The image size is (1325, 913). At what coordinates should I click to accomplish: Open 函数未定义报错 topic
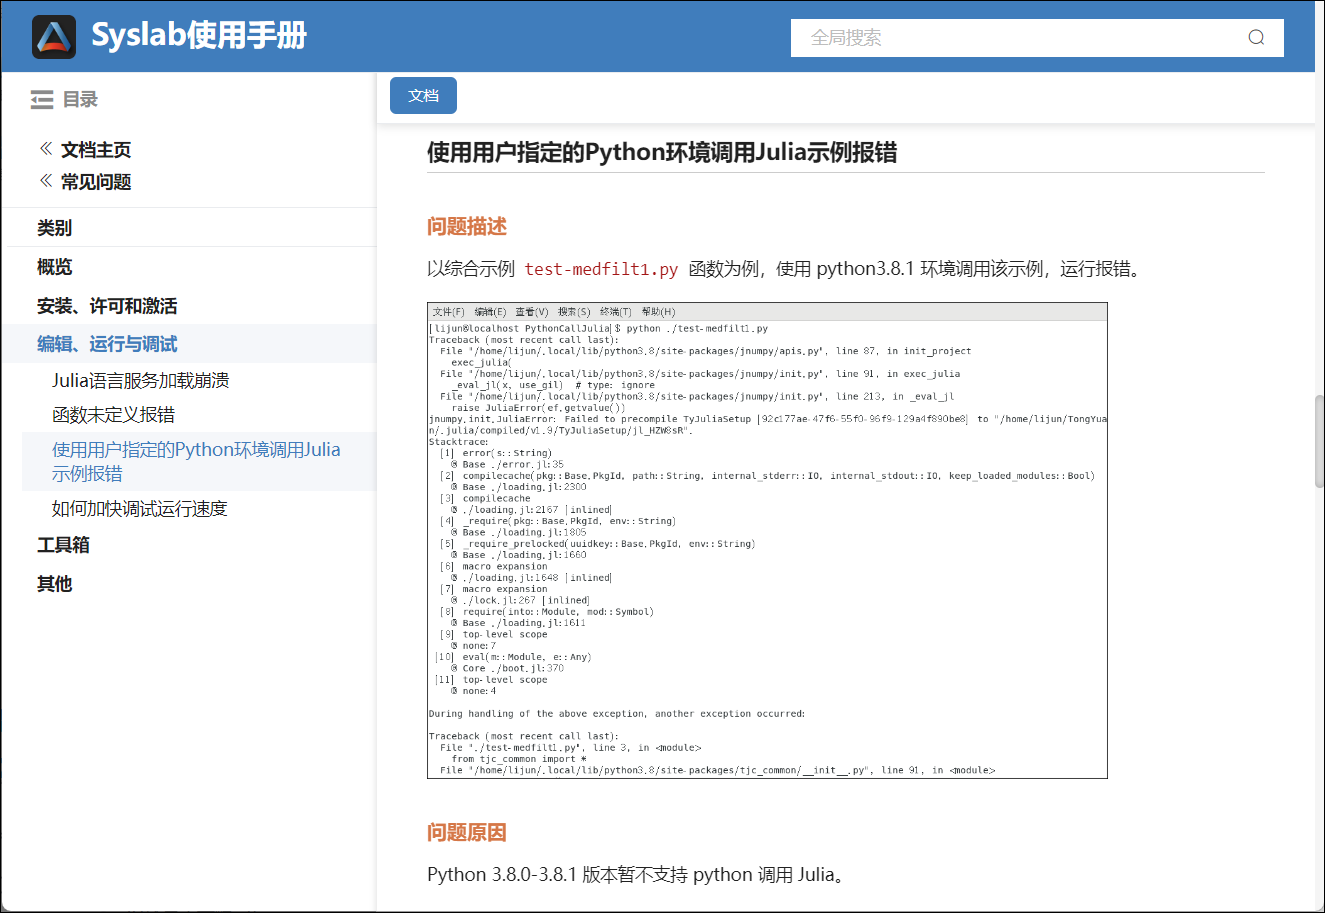(x=113, y=415)
